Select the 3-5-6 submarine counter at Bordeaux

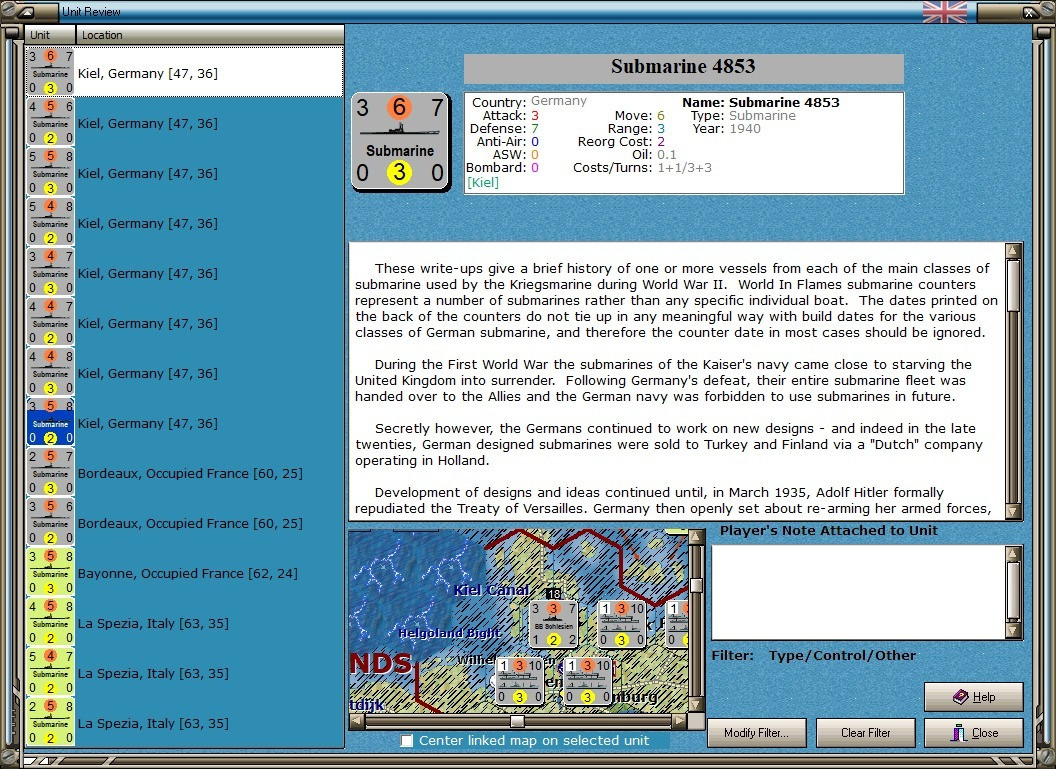click(x=51, y=522)
